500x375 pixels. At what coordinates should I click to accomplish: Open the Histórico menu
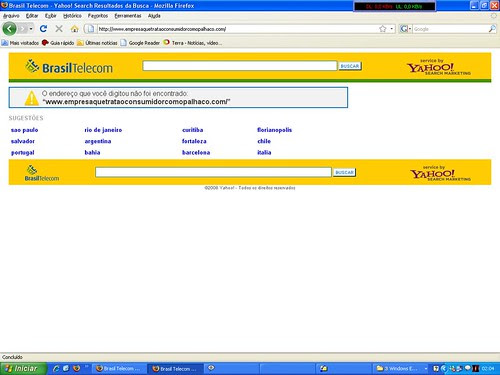coord(72,16)
